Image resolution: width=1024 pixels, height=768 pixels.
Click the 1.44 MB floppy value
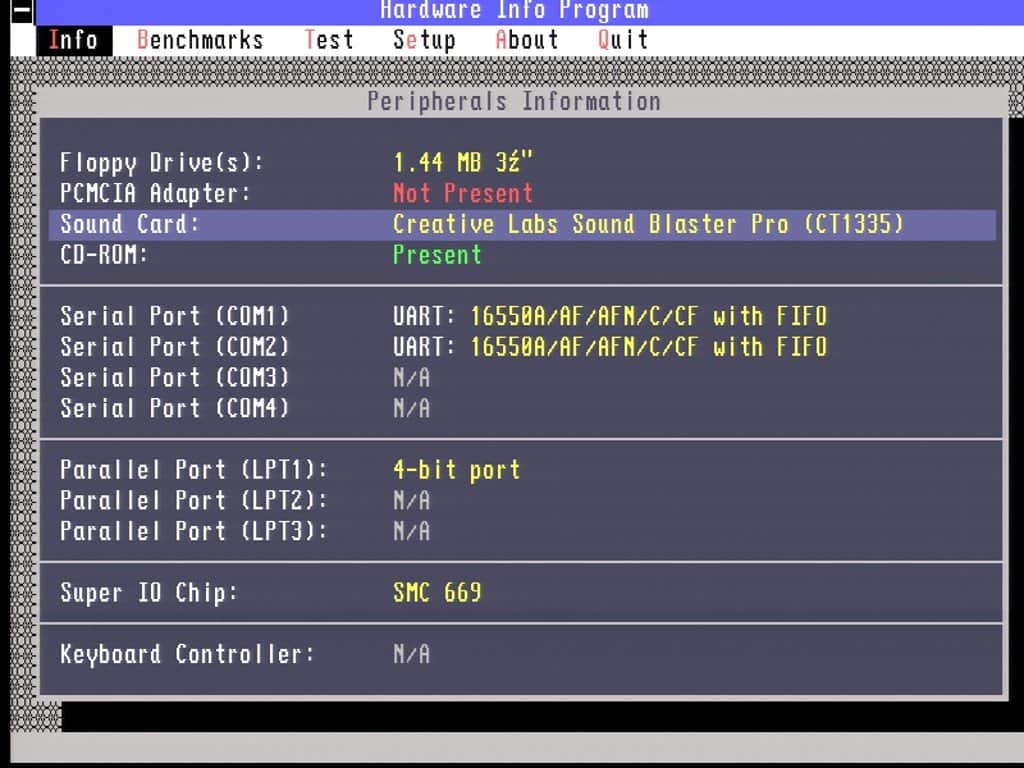click(463, 163)
